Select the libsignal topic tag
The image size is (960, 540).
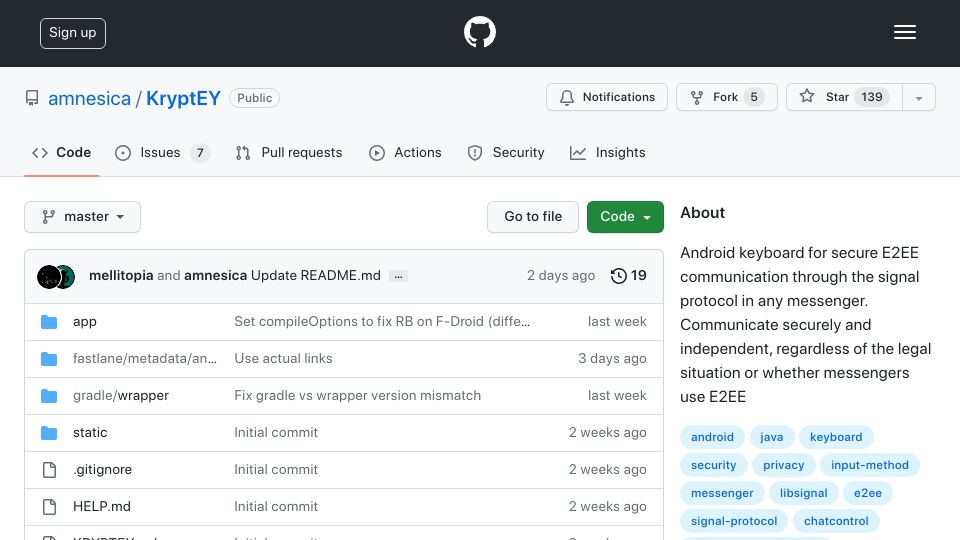click(803, 493)
